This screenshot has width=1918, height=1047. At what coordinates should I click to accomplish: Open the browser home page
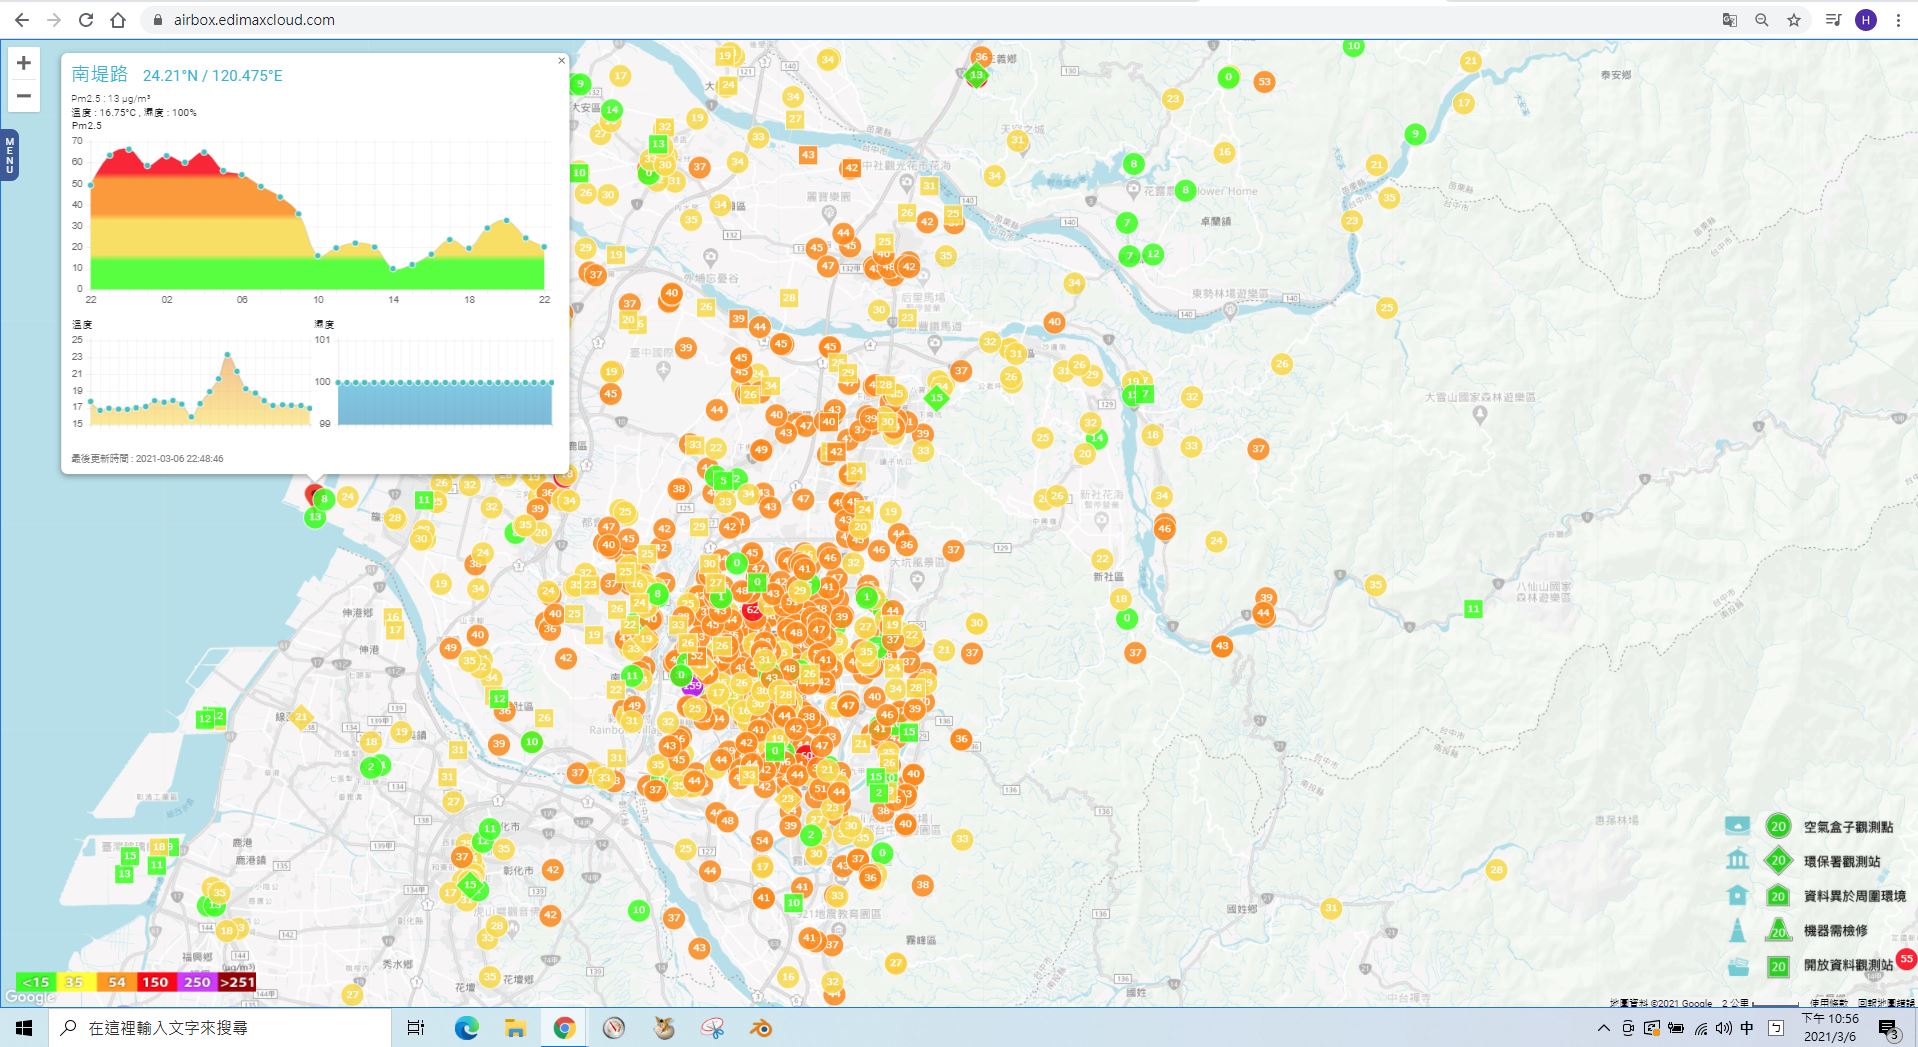pos(118,20)
